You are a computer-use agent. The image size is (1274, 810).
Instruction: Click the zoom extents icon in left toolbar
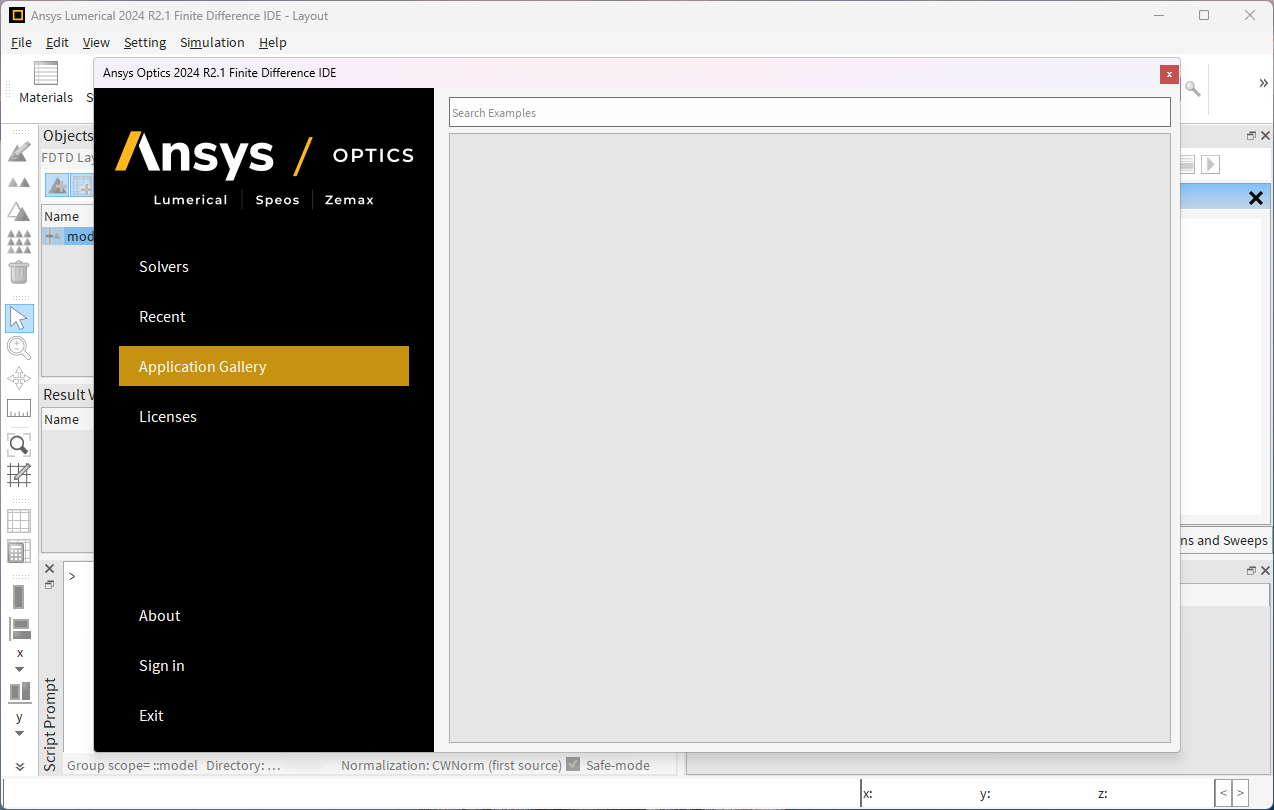coord(19,444)
